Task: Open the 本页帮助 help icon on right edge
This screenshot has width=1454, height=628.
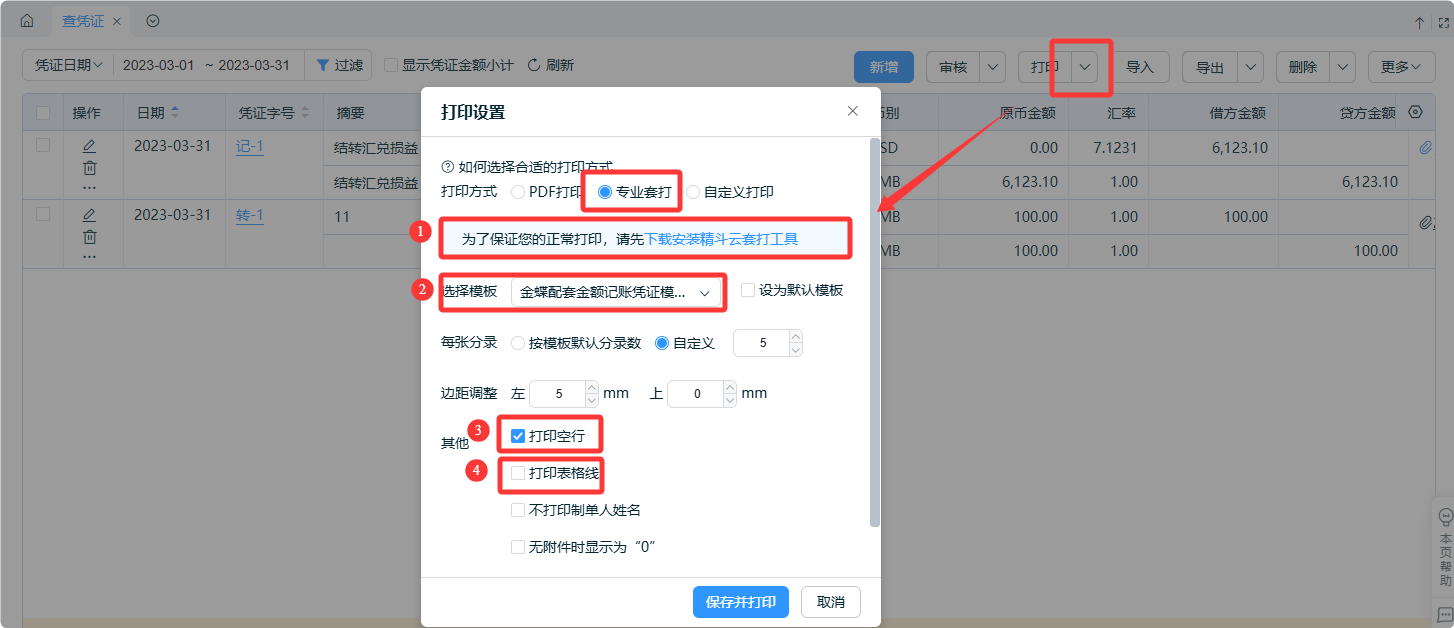Action: click(x=1444, y=517)
